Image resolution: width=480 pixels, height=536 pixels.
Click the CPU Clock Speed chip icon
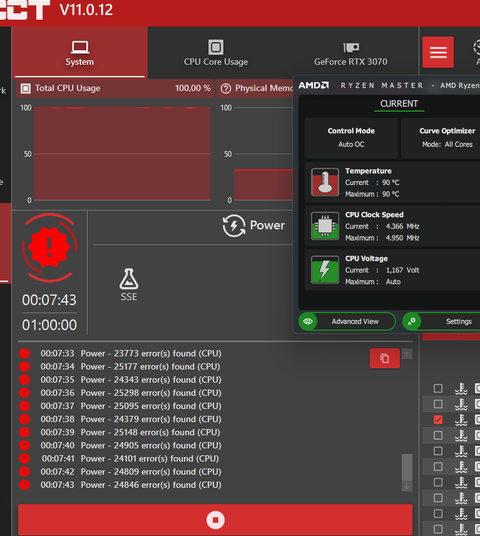325,226
